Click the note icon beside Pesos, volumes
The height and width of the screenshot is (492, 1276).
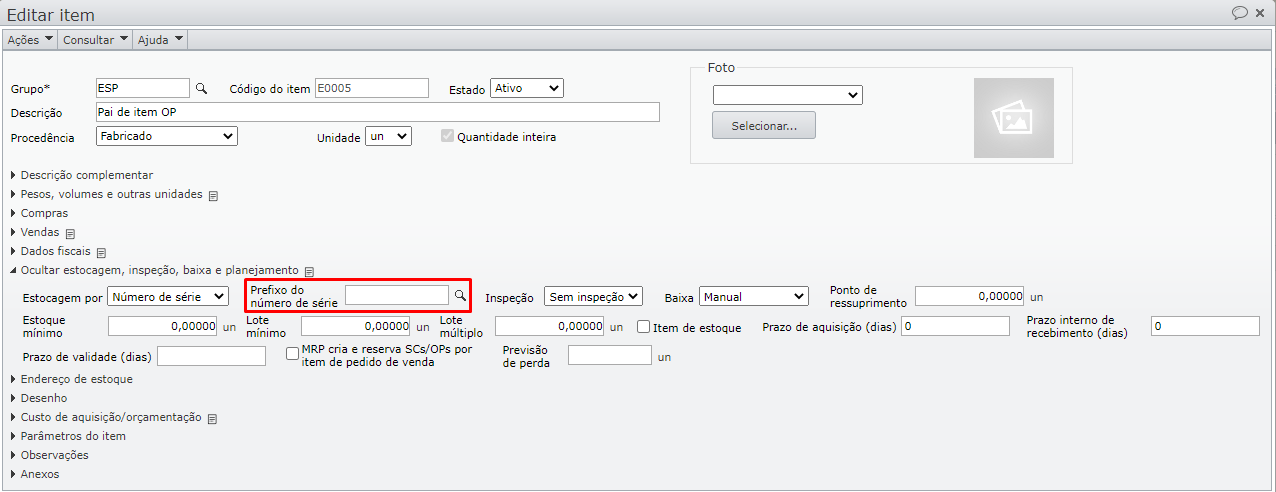[x=213, y=195]
